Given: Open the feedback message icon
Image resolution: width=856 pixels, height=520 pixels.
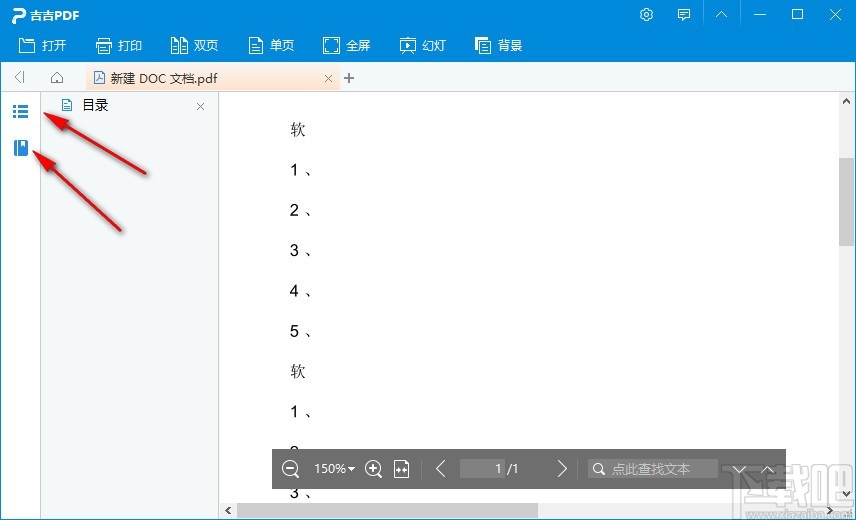Looking at the screenshot, I should pos(683,15).
